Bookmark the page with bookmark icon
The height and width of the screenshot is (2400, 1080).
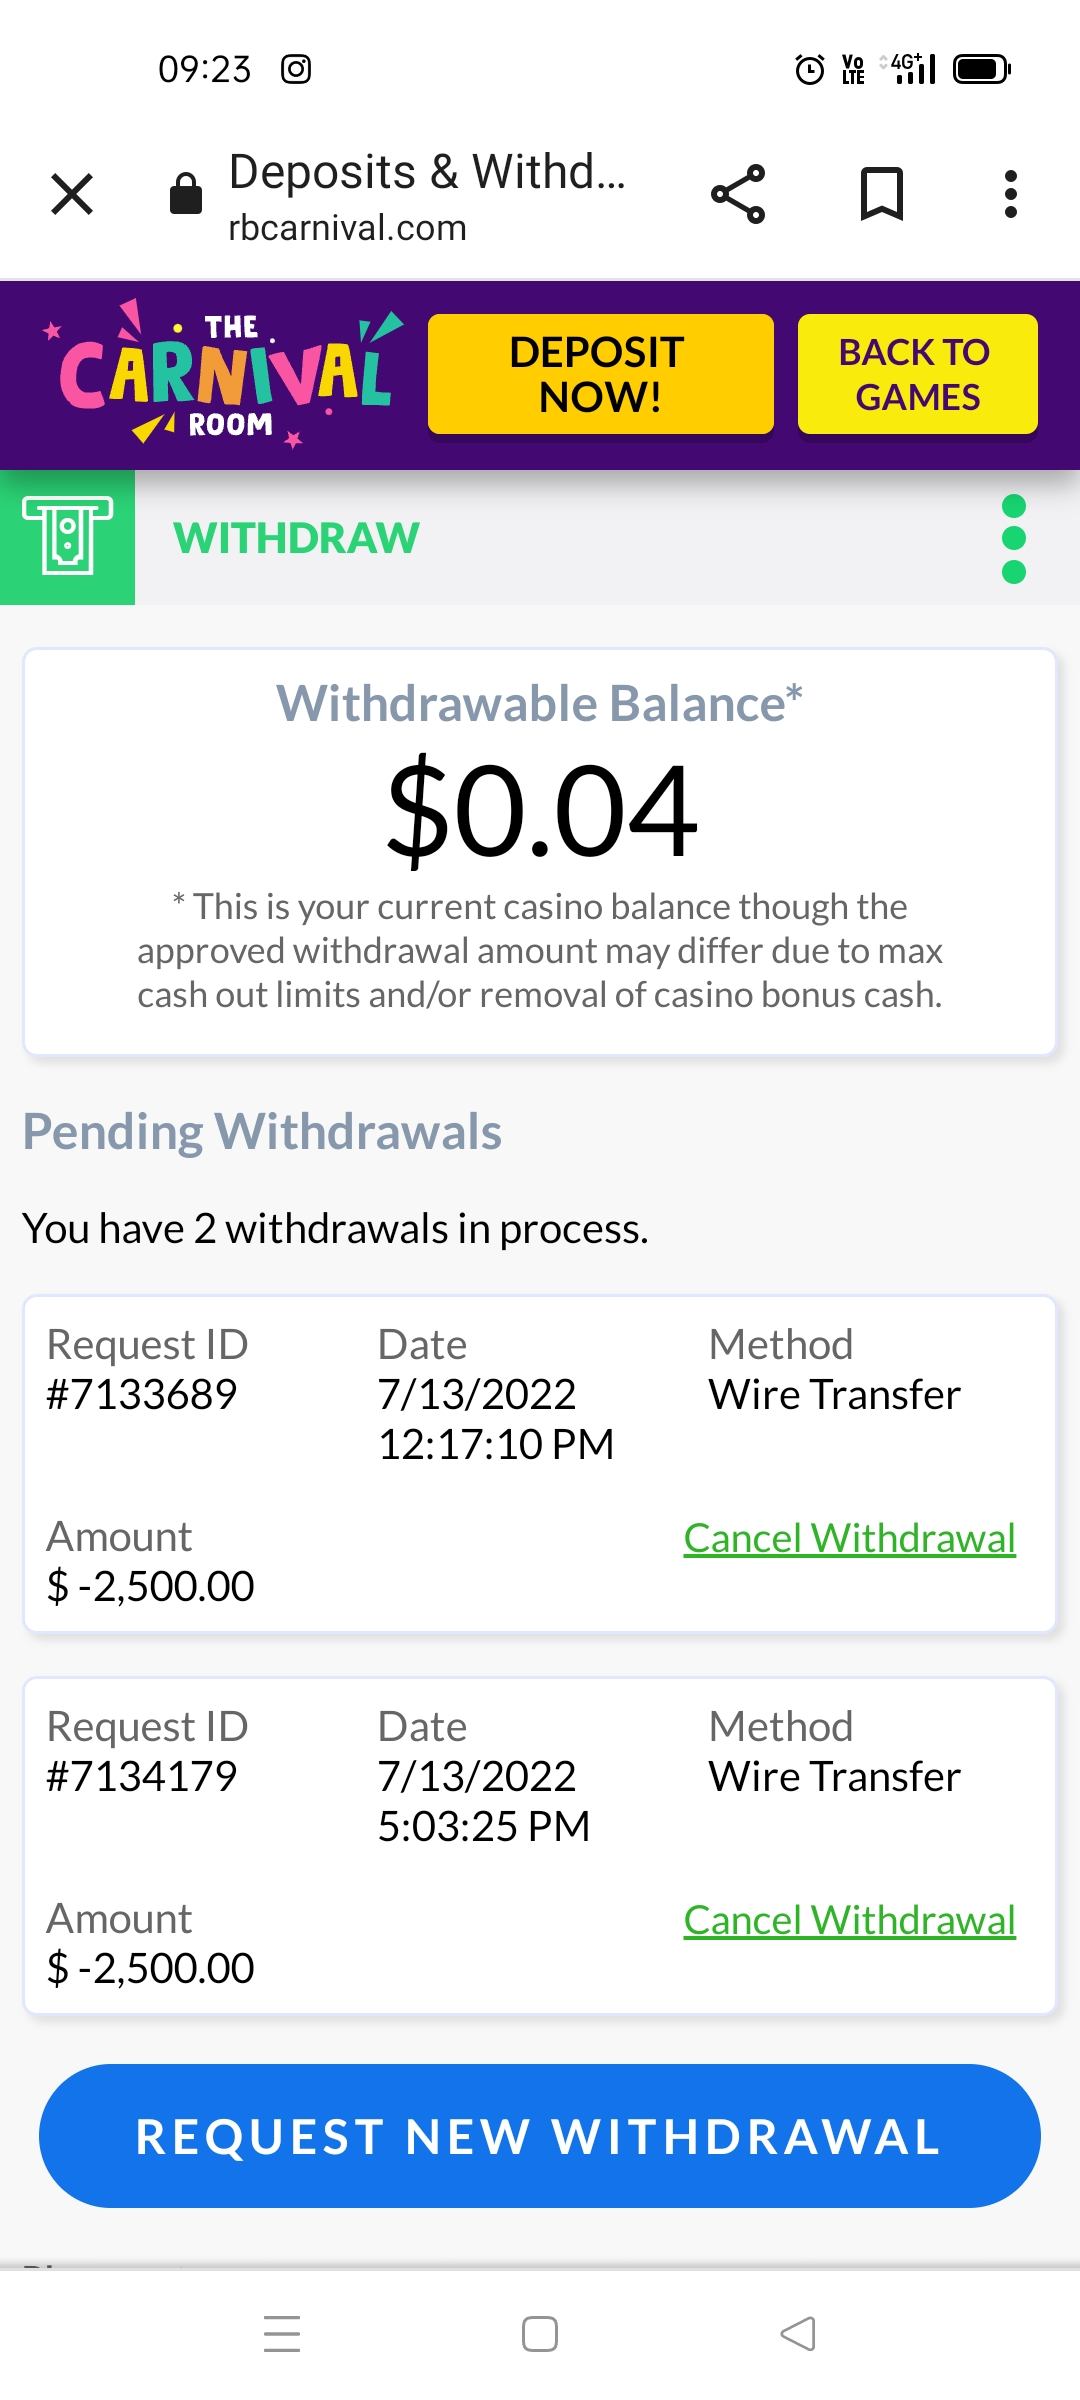tap(882, 194)
